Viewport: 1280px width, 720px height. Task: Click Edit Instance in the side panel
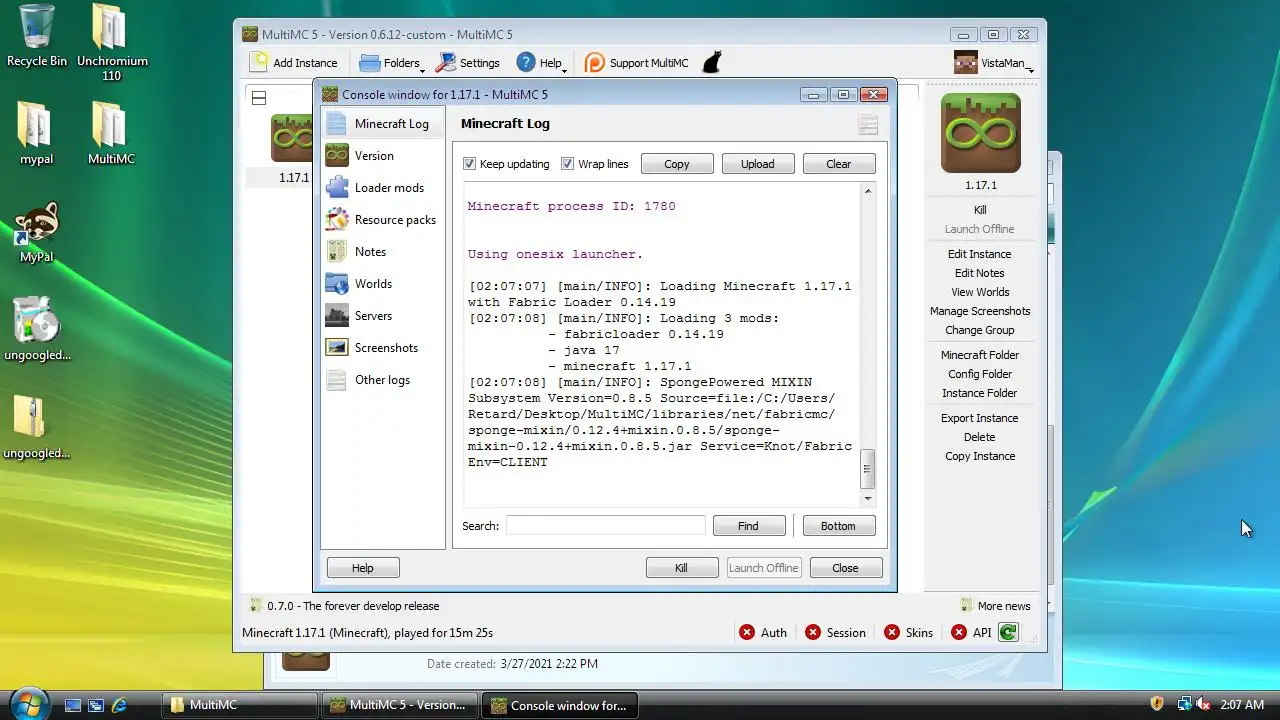[x=980, y=254]
